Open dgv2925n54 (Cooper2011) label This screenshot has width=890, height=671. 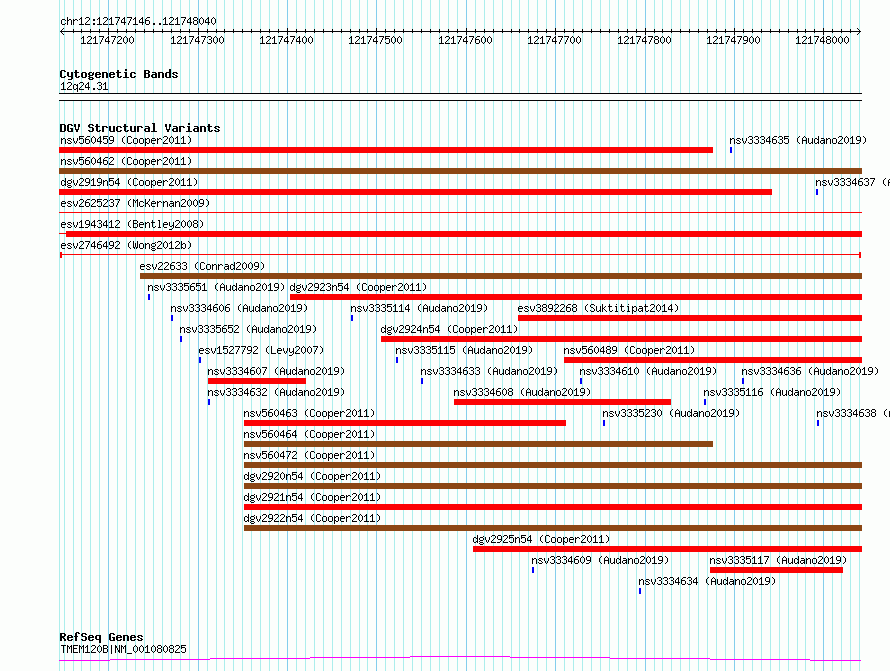(x=541, y=539)
